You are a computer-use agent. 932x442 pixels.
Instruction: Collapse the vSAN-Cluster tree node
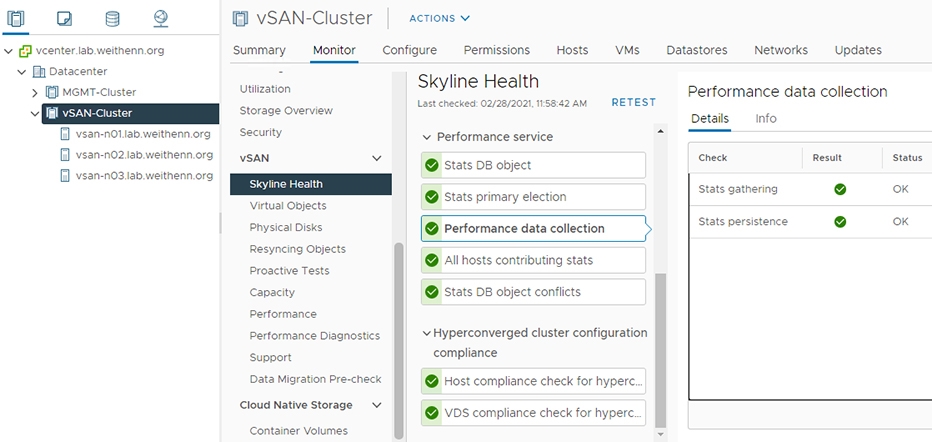coord(35,113)
